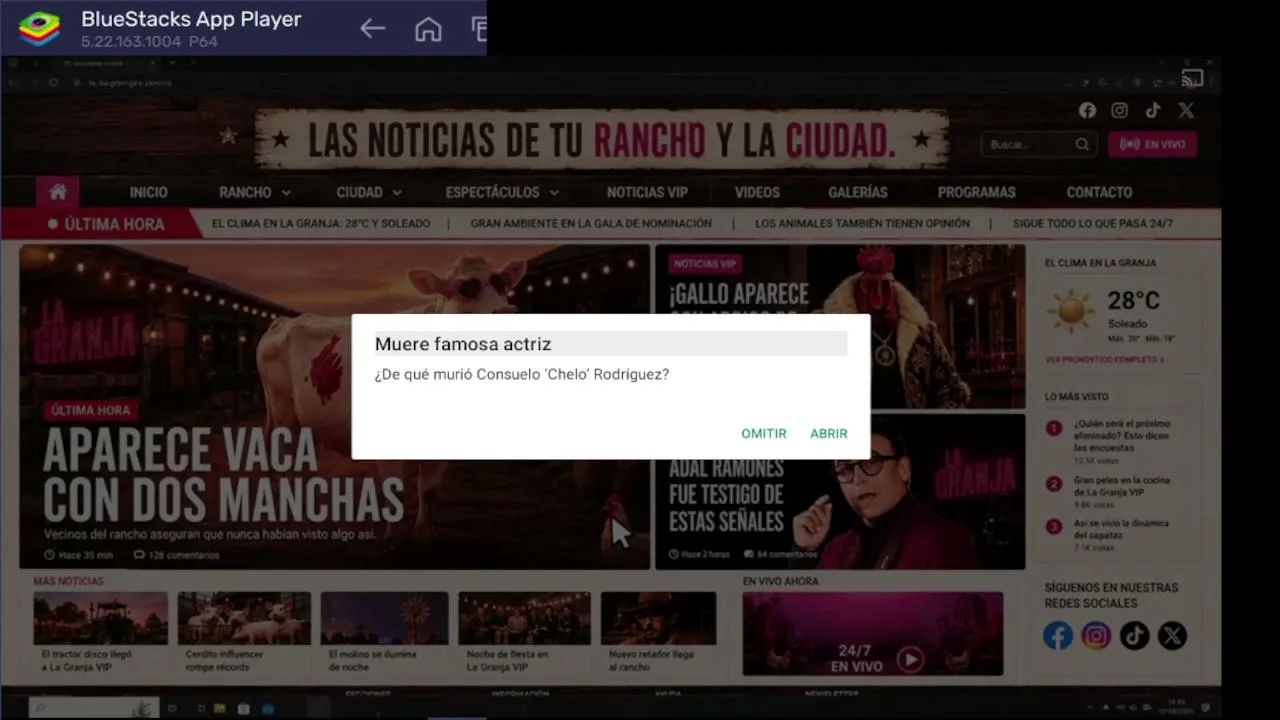Open Instagram icon under Síguenos en nuestras redes
This screenshot has width=1280, height=720.
[x=1096, y=635]
